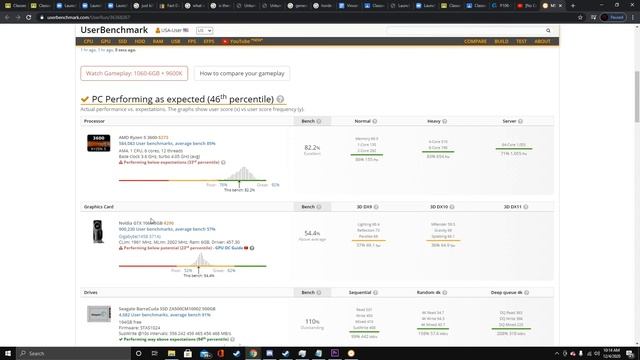Open a new browser tab with the plus icon

click(x=573, y=6)
